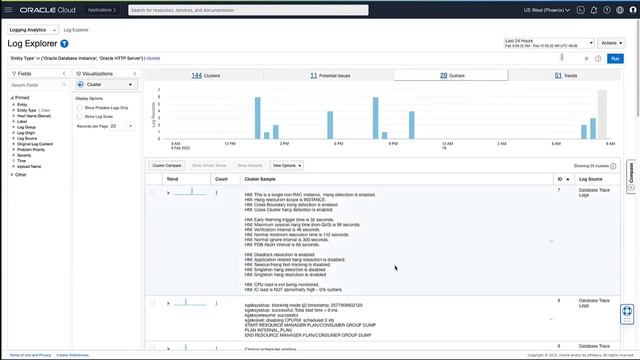
Task: Open the Applications menu in the header
Action: coord(102,10)
